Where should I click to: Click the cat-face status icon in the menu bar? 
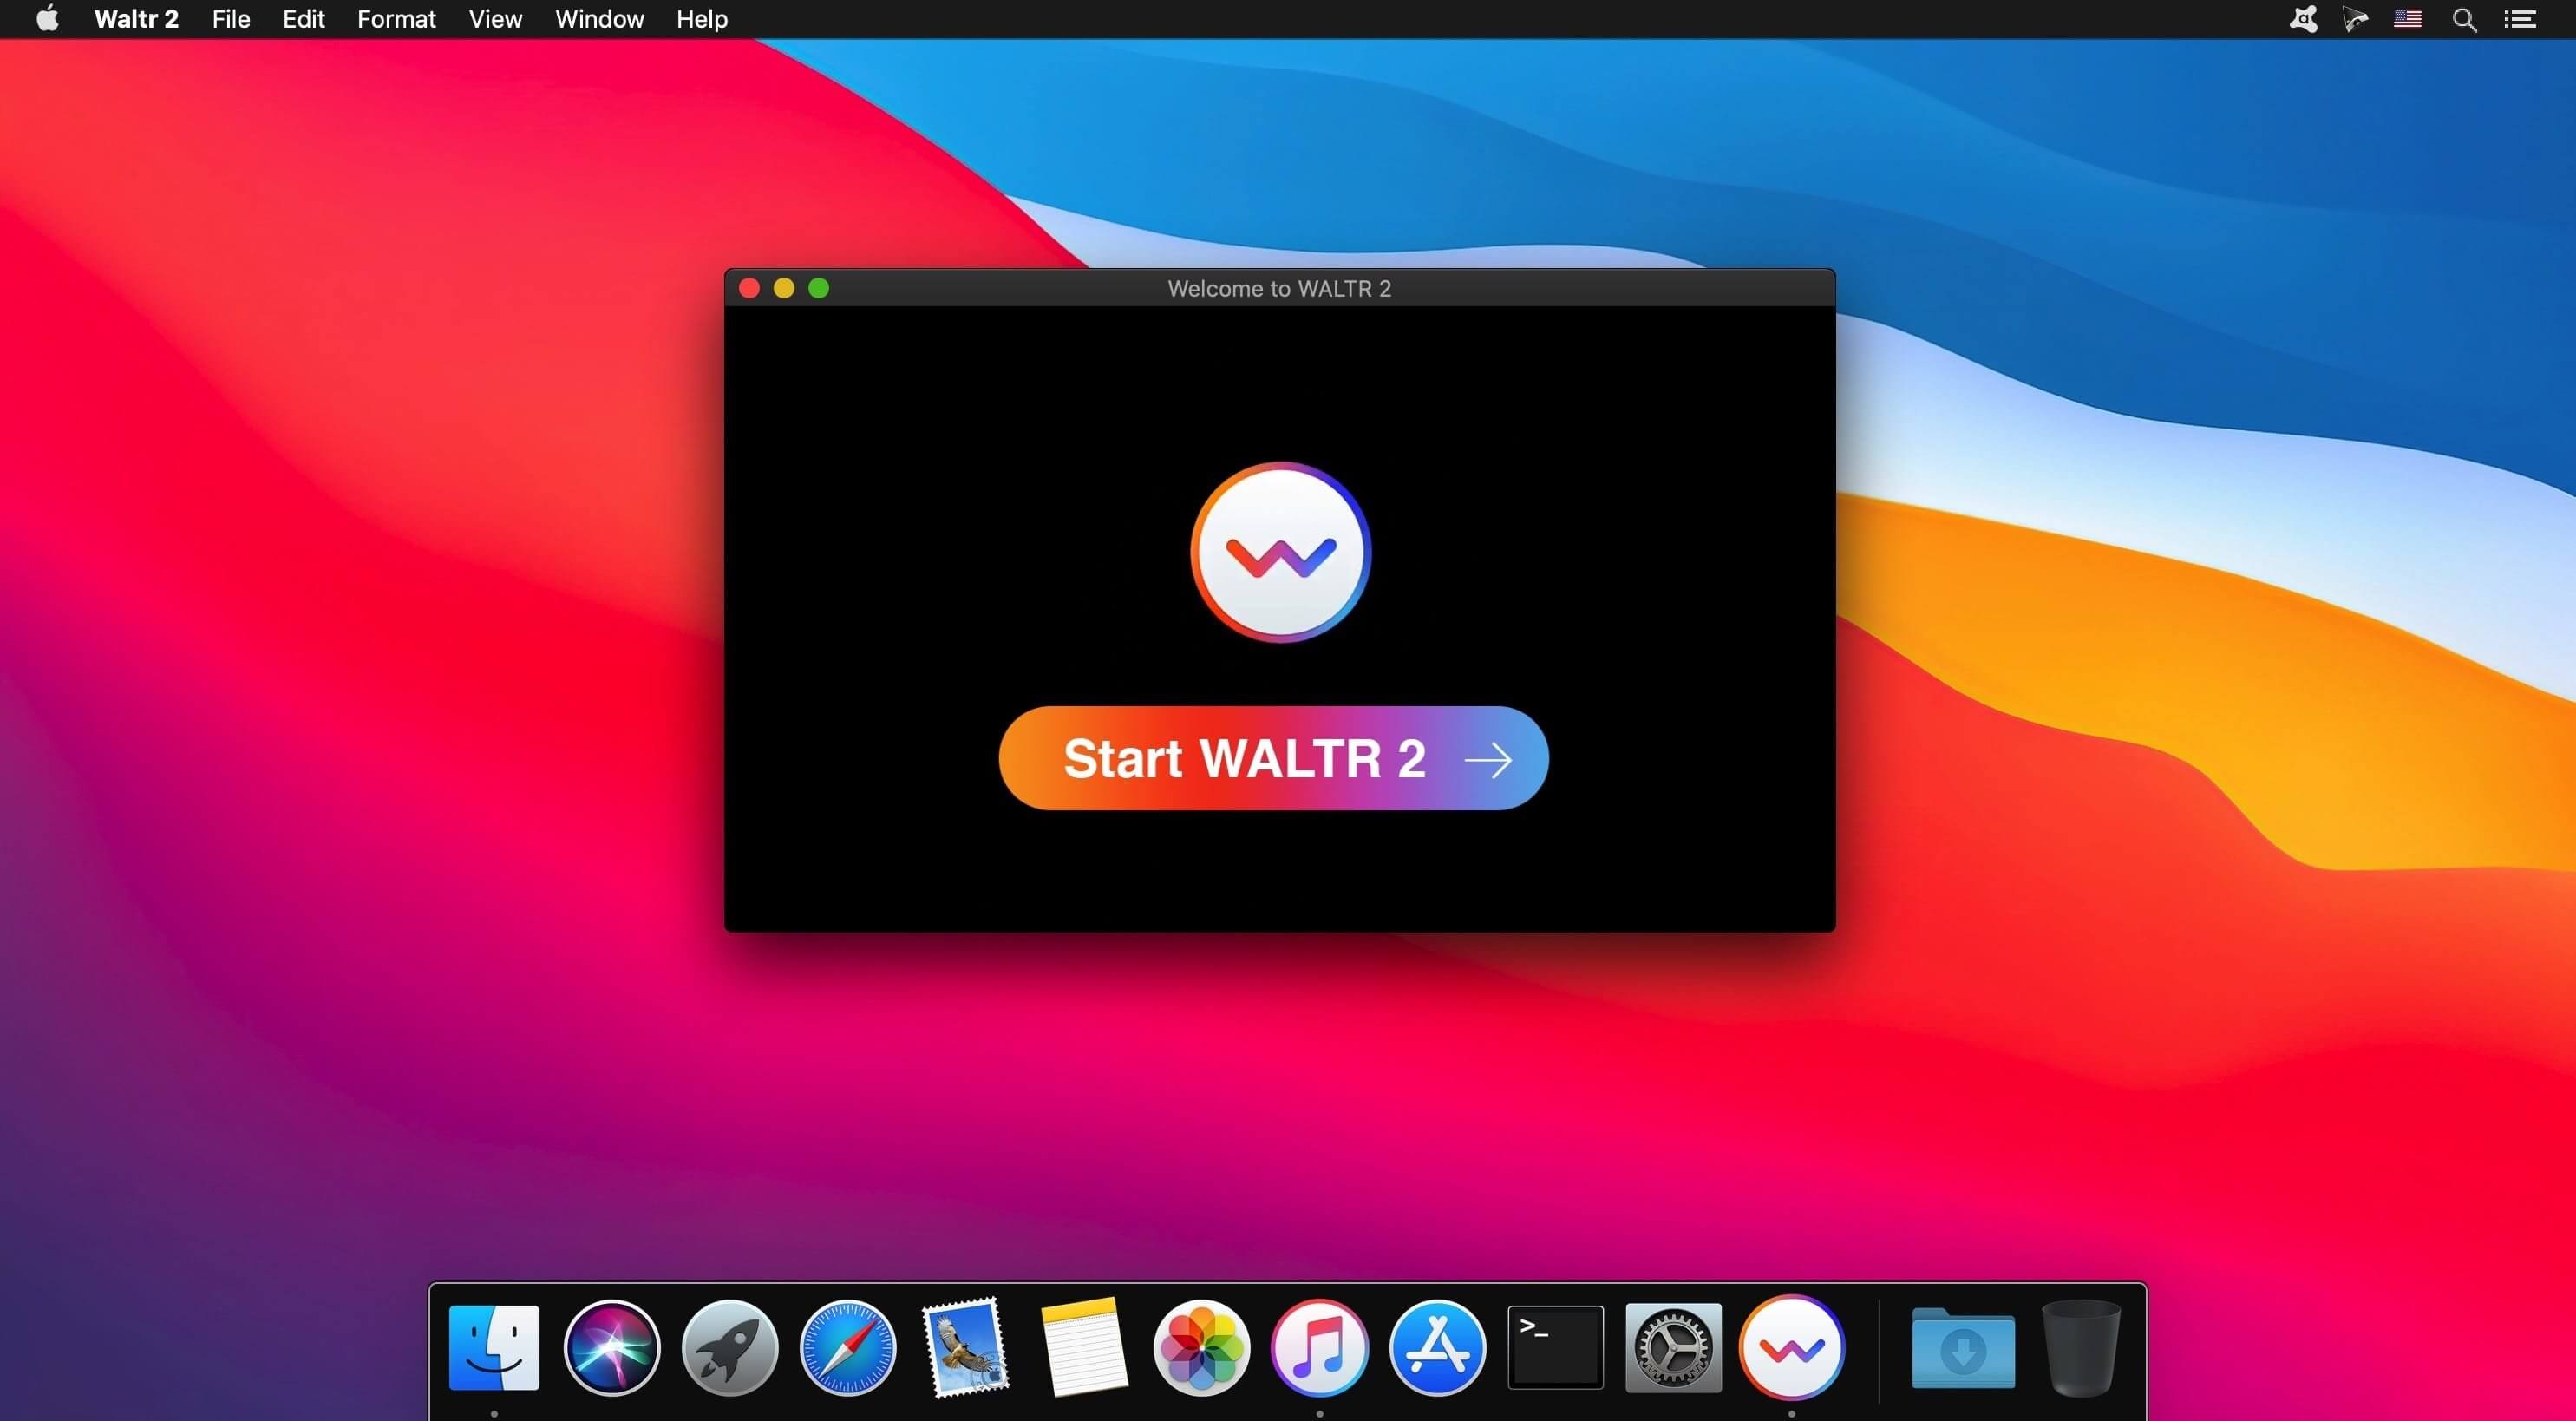[2304, 19]
